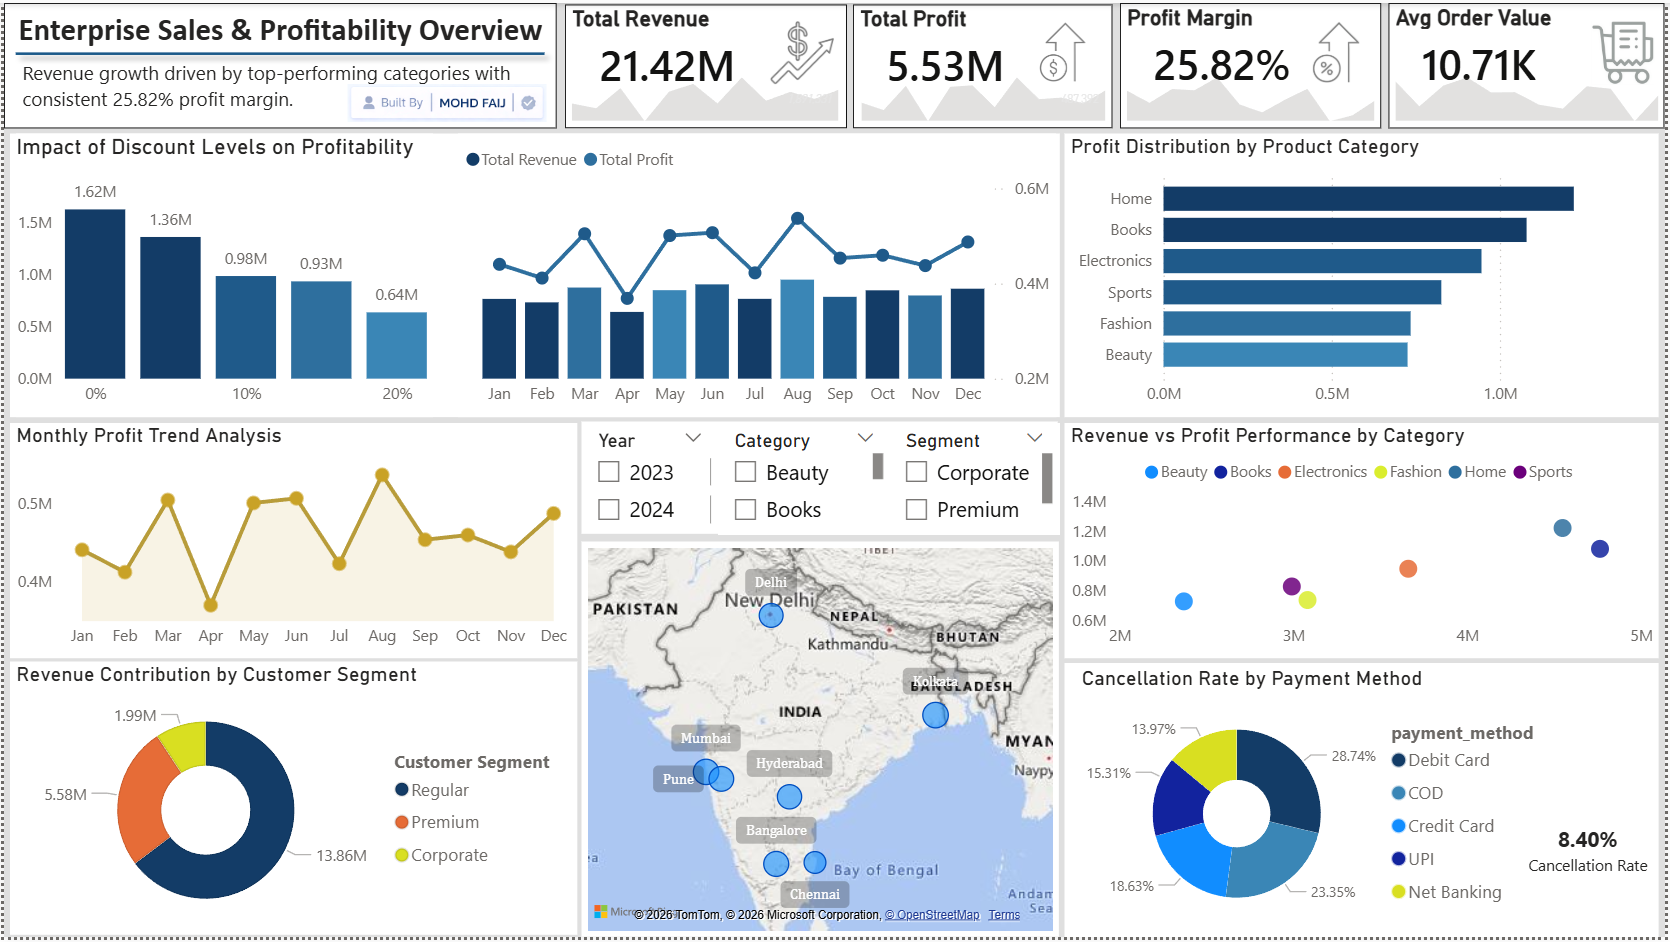
Task: Click the Microsoft logo on the map
Action: 601,912
